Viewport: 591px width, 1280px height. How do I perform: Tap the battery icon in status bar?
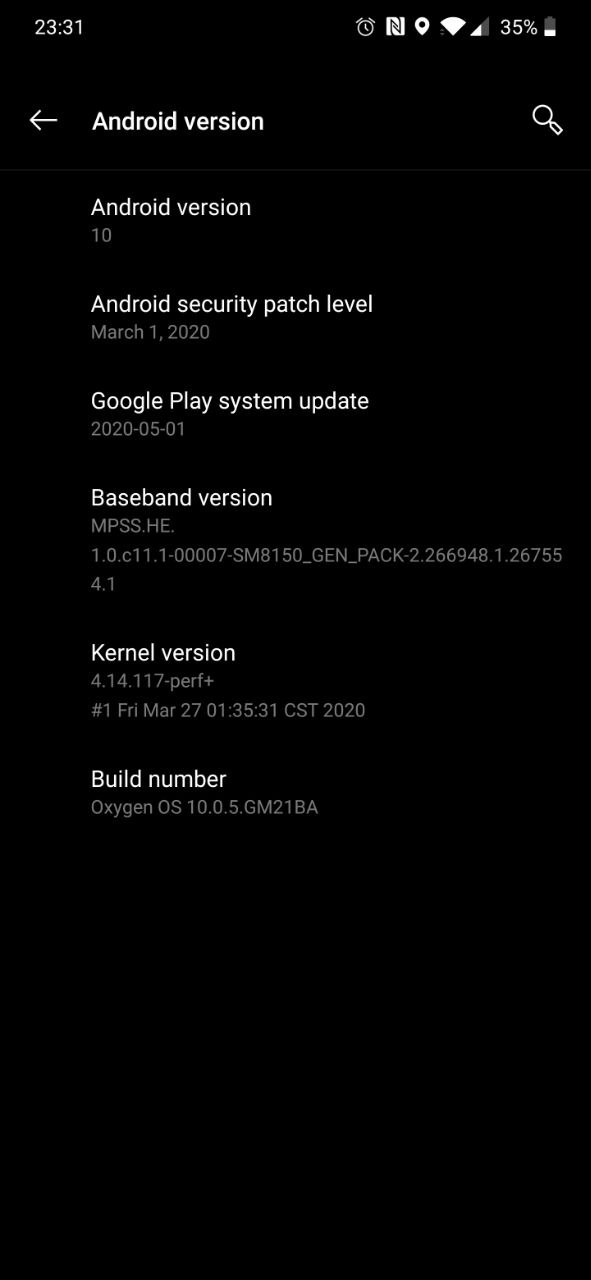[x=550, y=27]
